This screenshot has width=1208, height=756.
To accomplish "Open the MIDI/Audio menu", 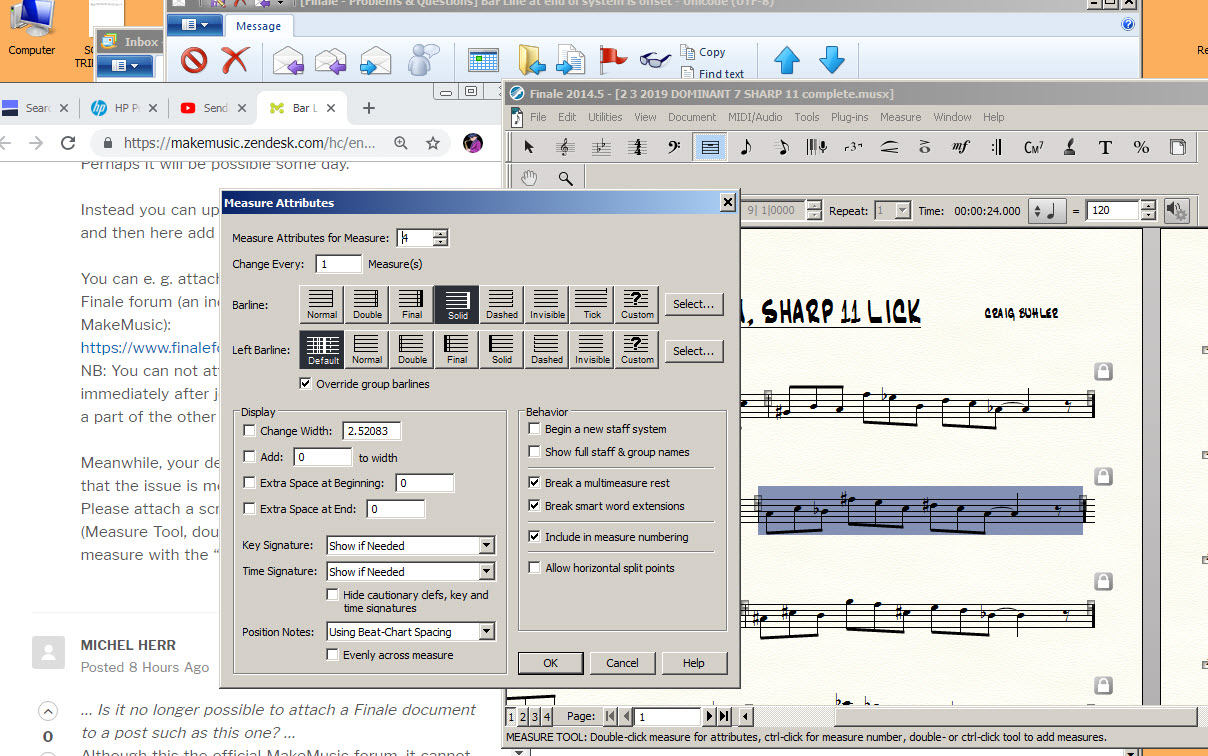I will [755, 117].
